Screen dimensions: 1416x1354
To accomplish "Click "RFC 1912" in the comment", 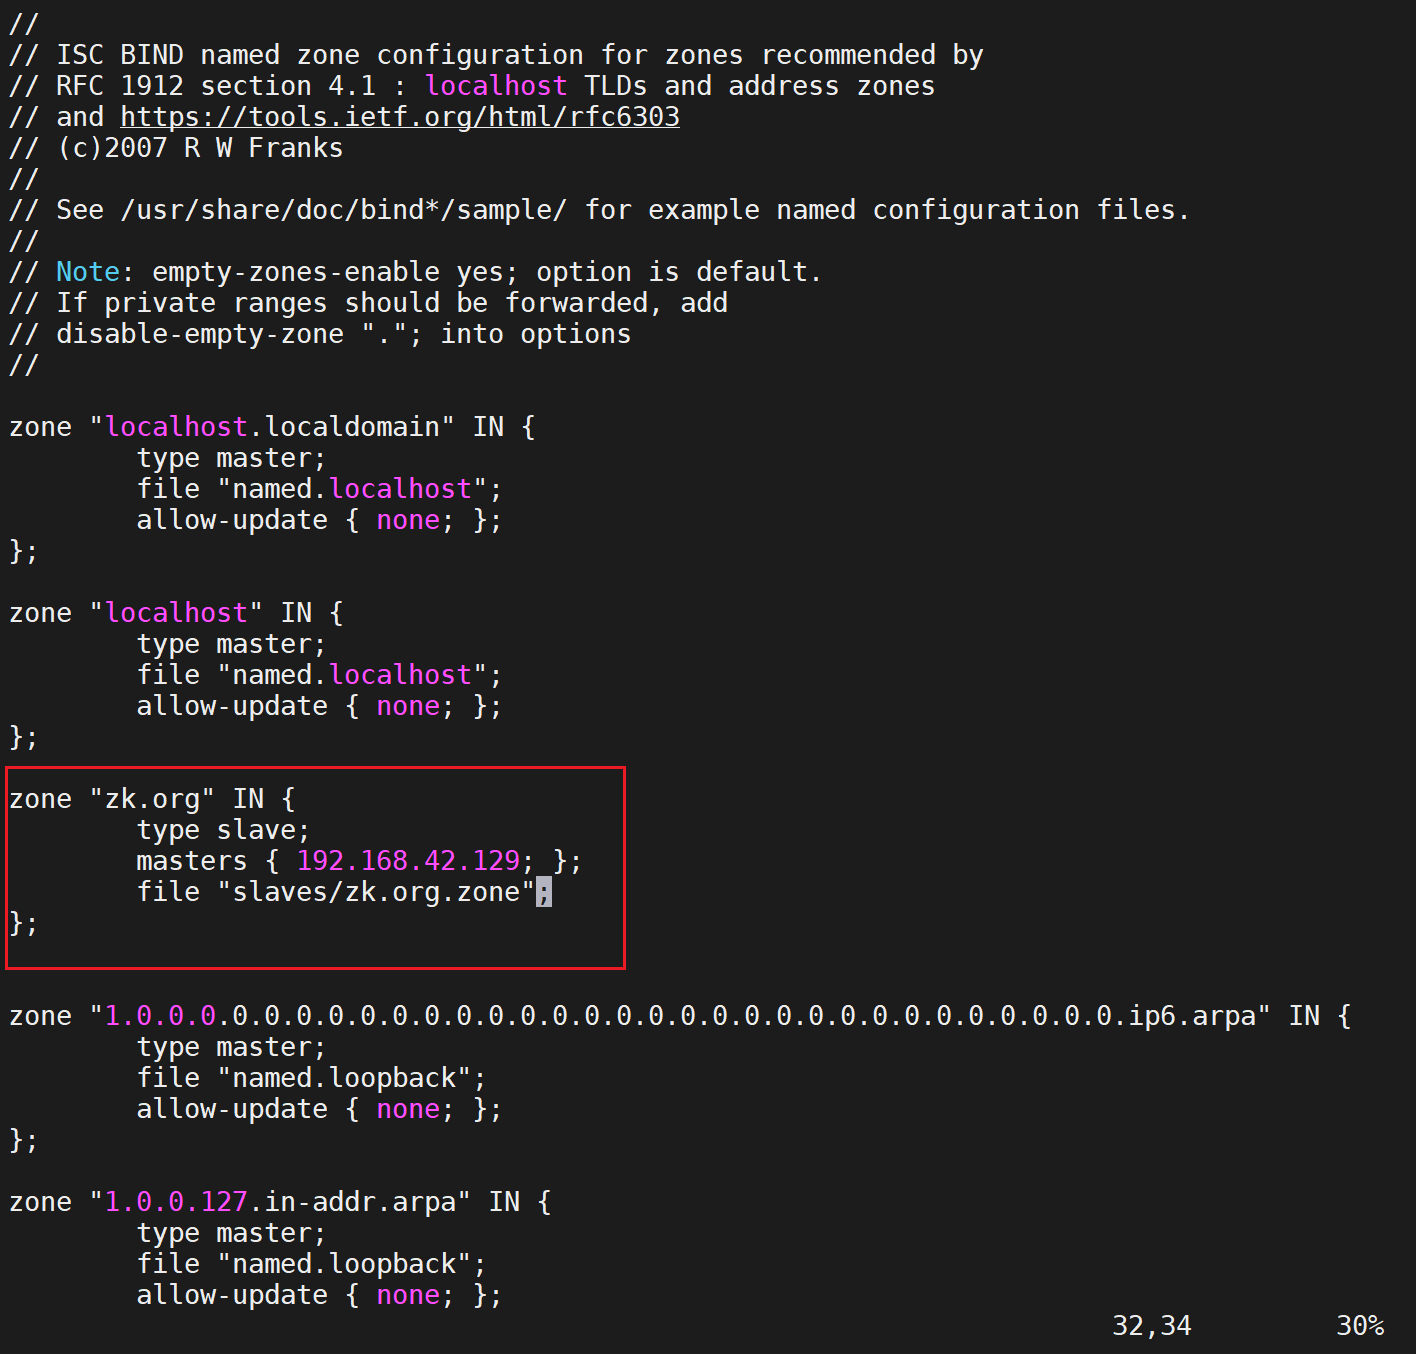I will click(120, 86).
